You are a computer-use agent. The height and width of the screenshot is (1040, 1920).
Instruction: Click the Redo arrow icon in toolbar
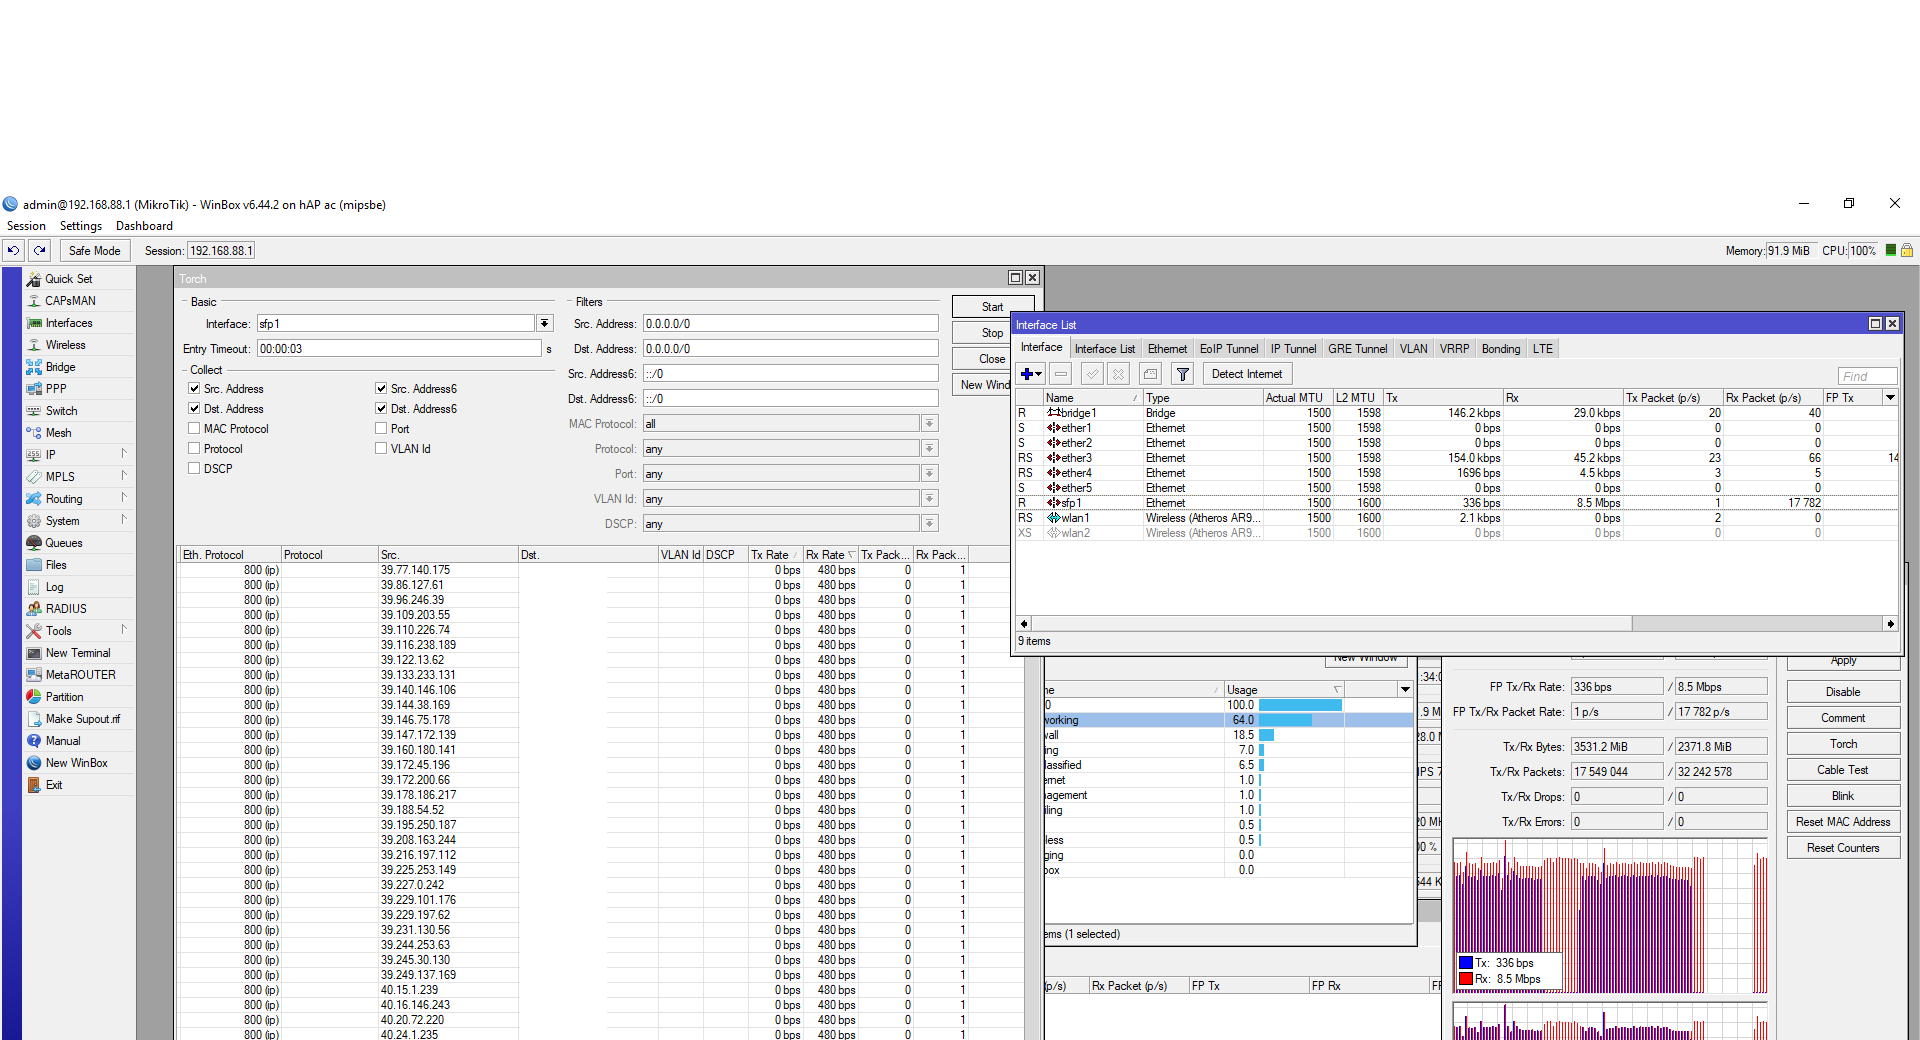[40, 250]
